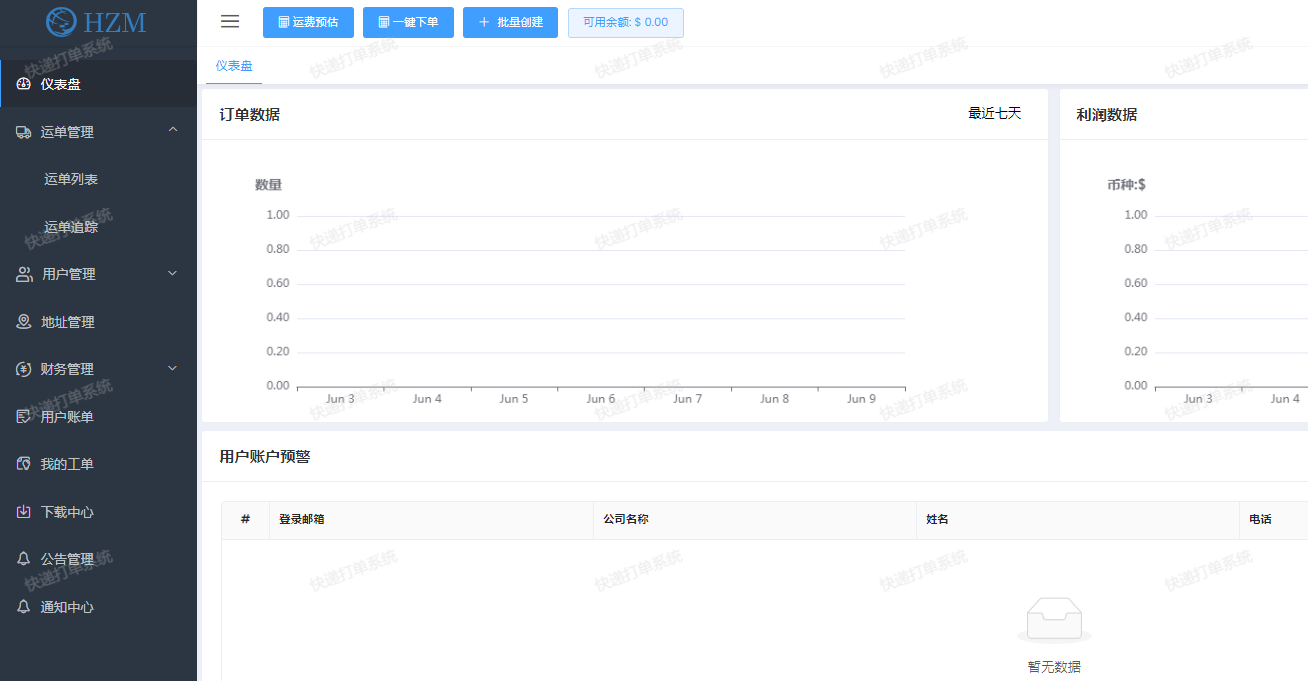Image resolution: width=1308 pixels, height=681 pixels.
Task: Click the download icon for 下载中心
Action: [x=24, y=512]
